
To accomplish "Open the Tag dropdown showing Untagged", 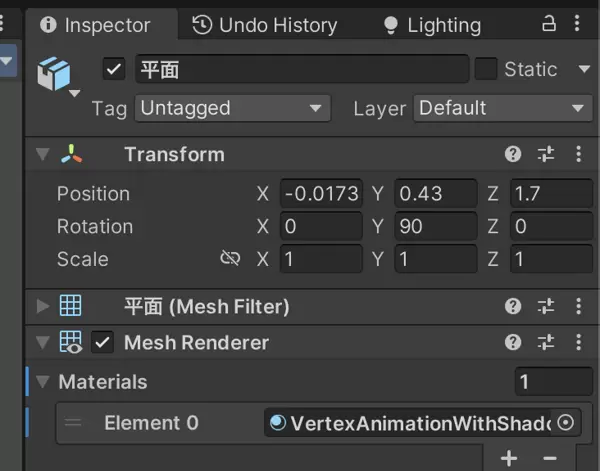I will click(233, 108).
